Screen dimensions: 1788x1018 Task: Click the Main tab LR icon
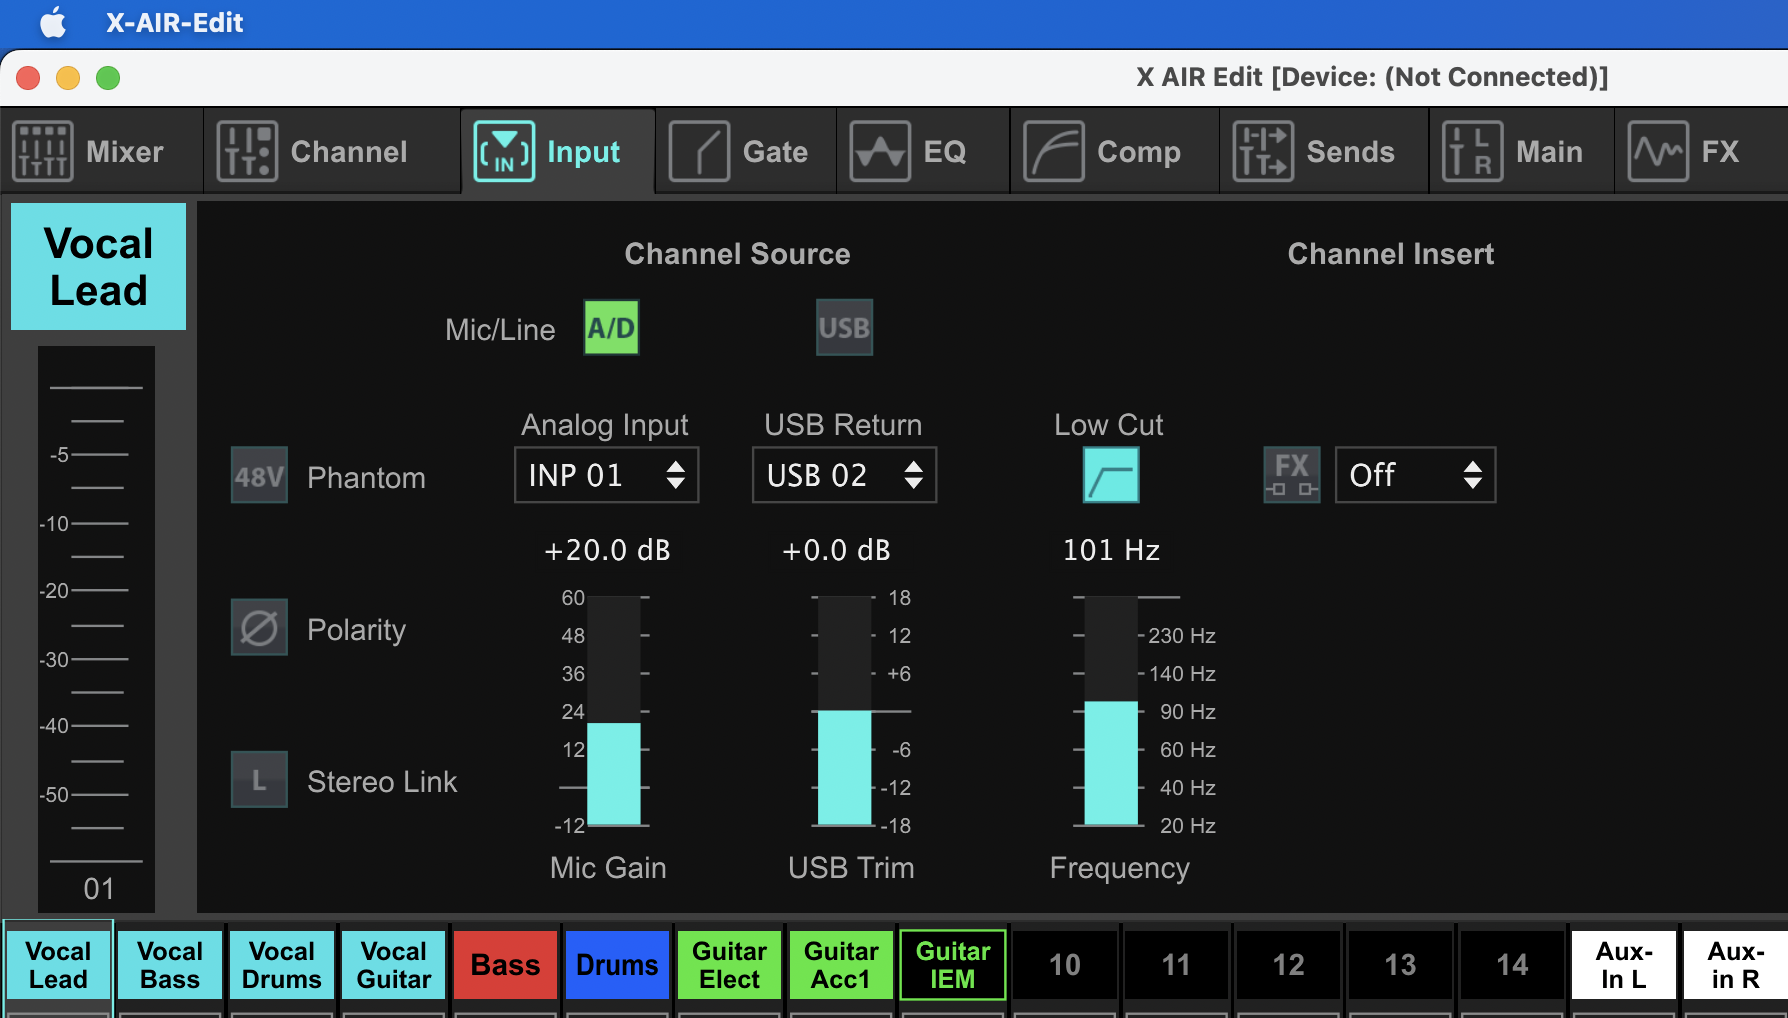pyautogui.click(x=1472, y=151)
